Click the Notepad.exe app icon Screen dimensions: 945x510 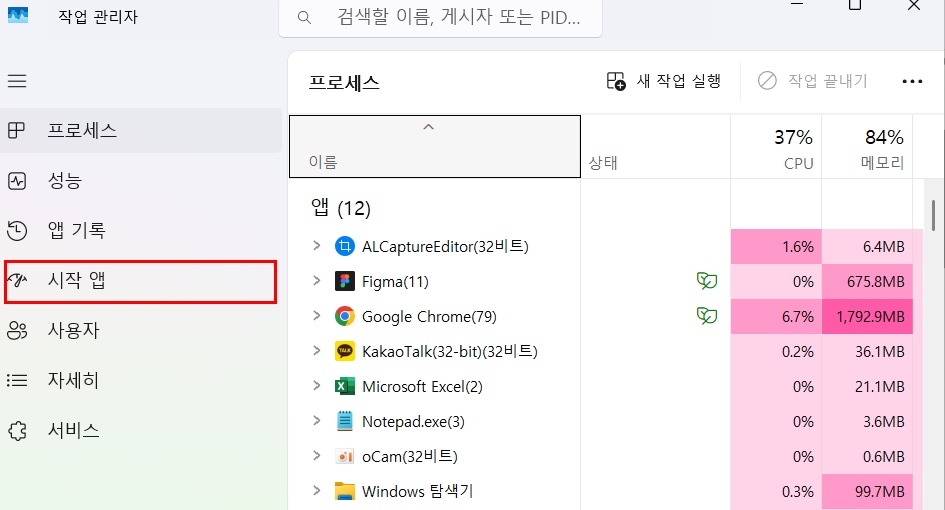(x=345, y=421)
